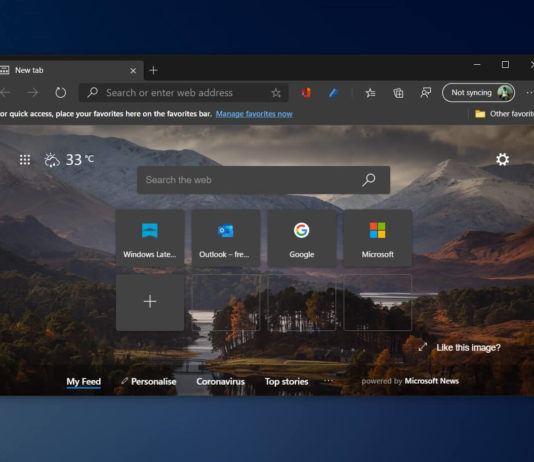Screen dimensions: 534x462
Task: Click the 33 °C temperature reading
Action: [80, 160]
